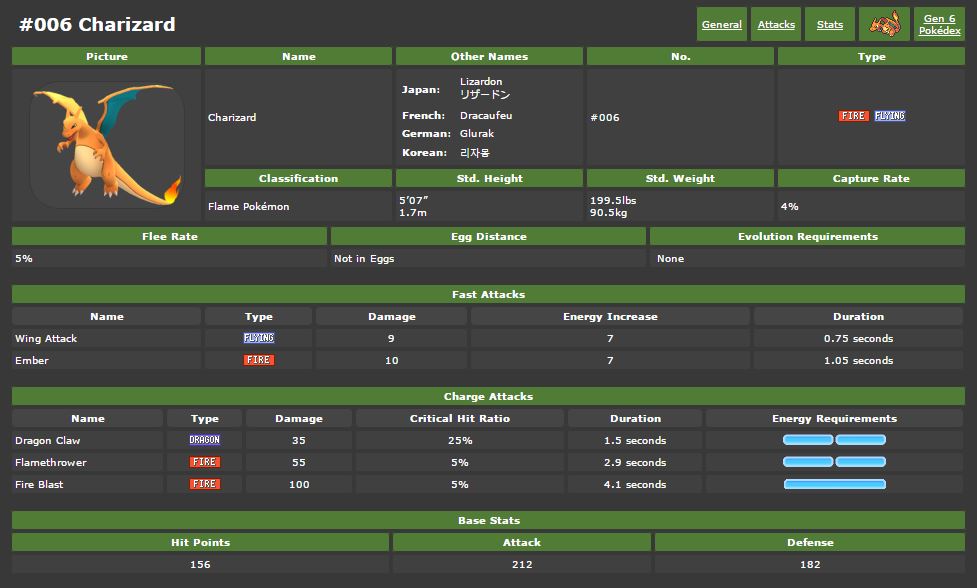The image size is (977, 588).
Task: Select the Base Stats section header
Action: [488, 520]
